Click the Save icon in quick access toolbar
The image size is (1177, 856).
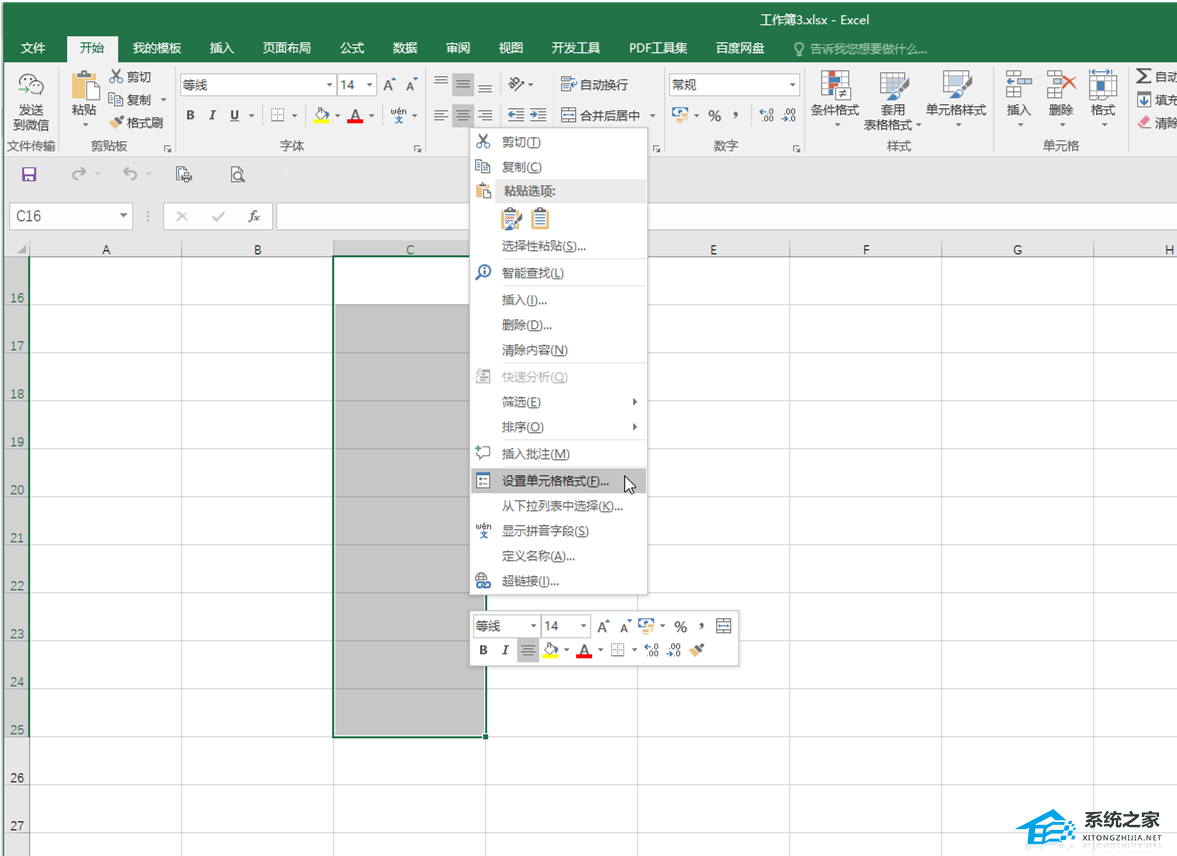point(29,175)
